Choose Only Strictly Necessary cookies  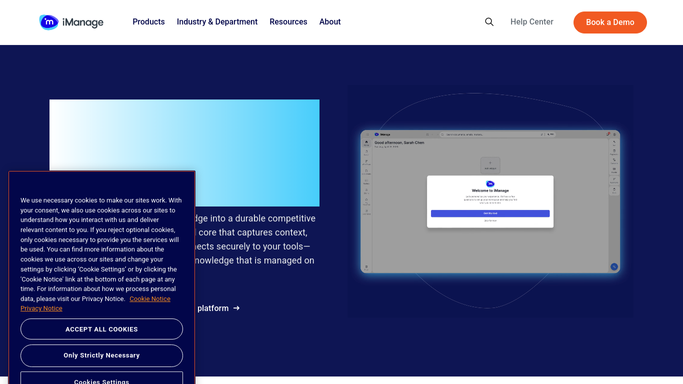click(101, 355)
